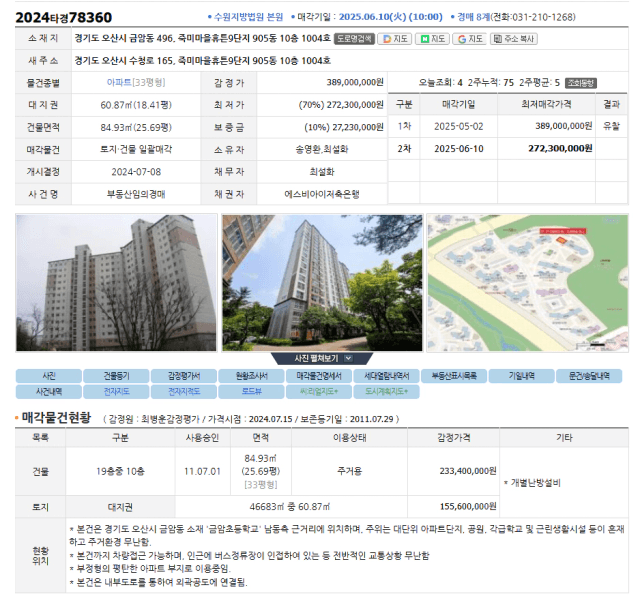
Task: Click the minimum price (70%) 272,300,000원
Action: (x=341, y=105)
